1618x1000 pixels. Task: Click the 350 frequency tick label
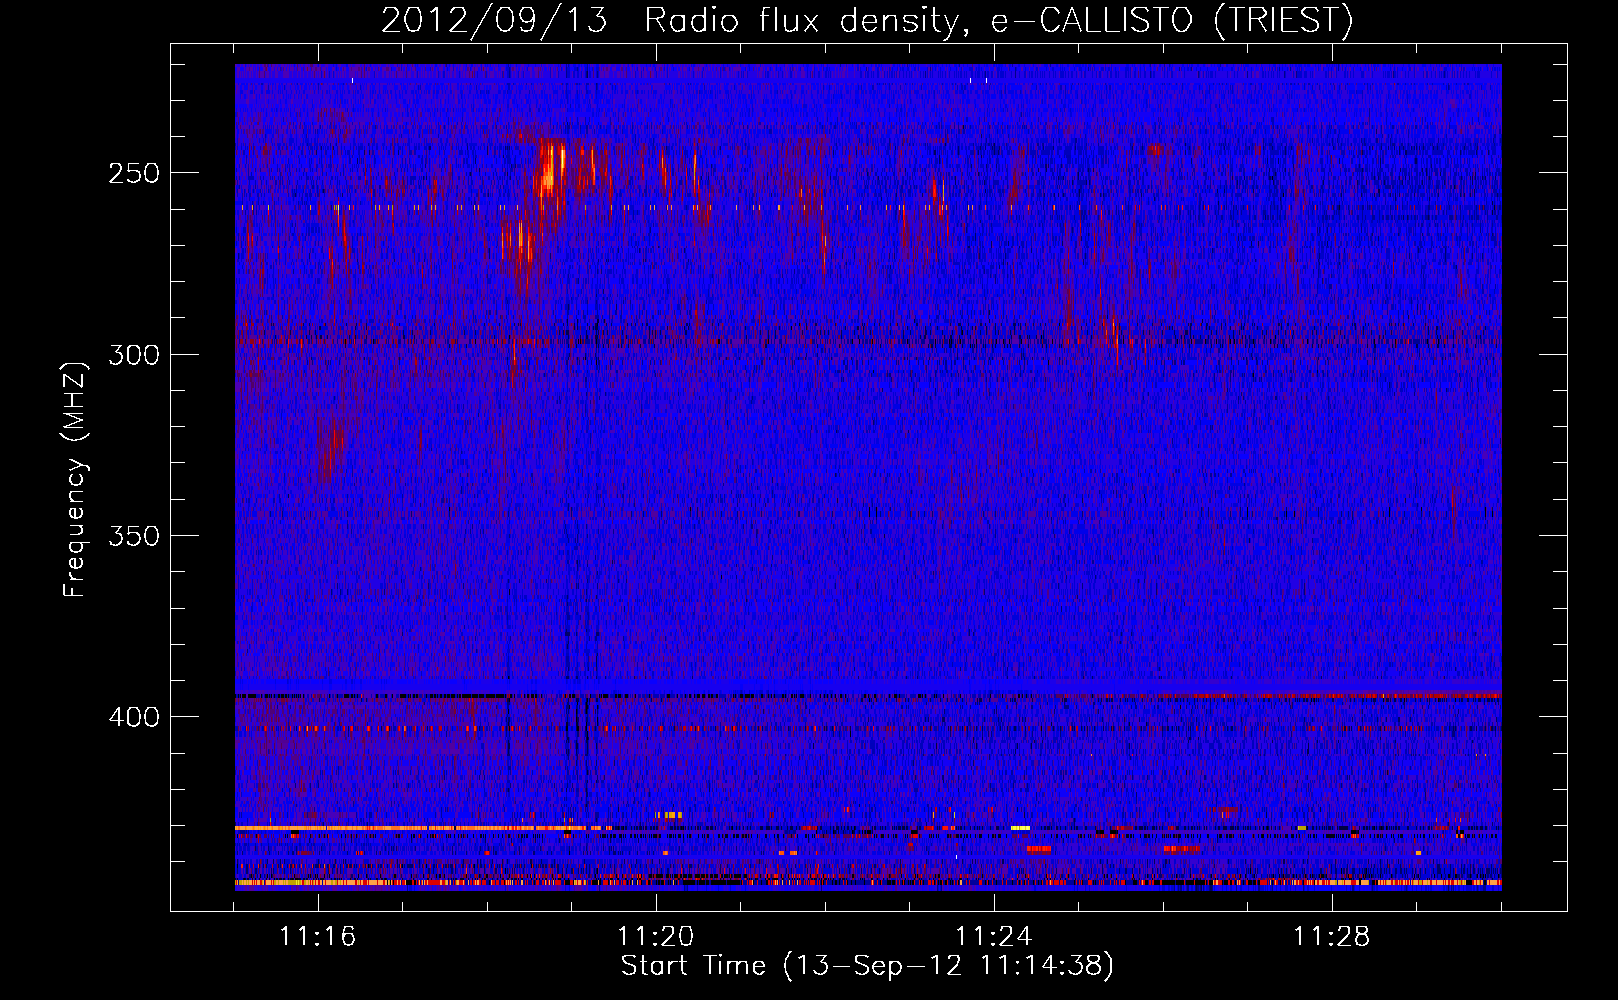coord(134,536)
